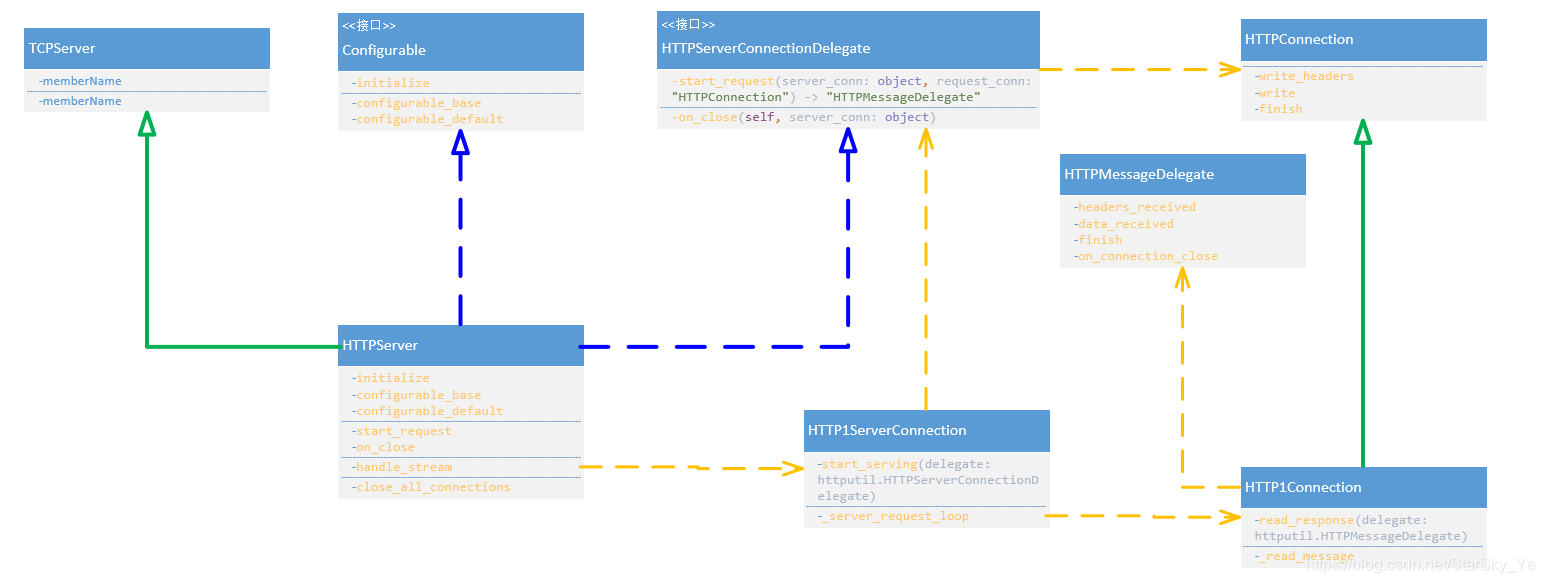
Task: Click the <<接口>> stereotype above HTTPServerConnectionDelegate
Action: coord(688,24)
